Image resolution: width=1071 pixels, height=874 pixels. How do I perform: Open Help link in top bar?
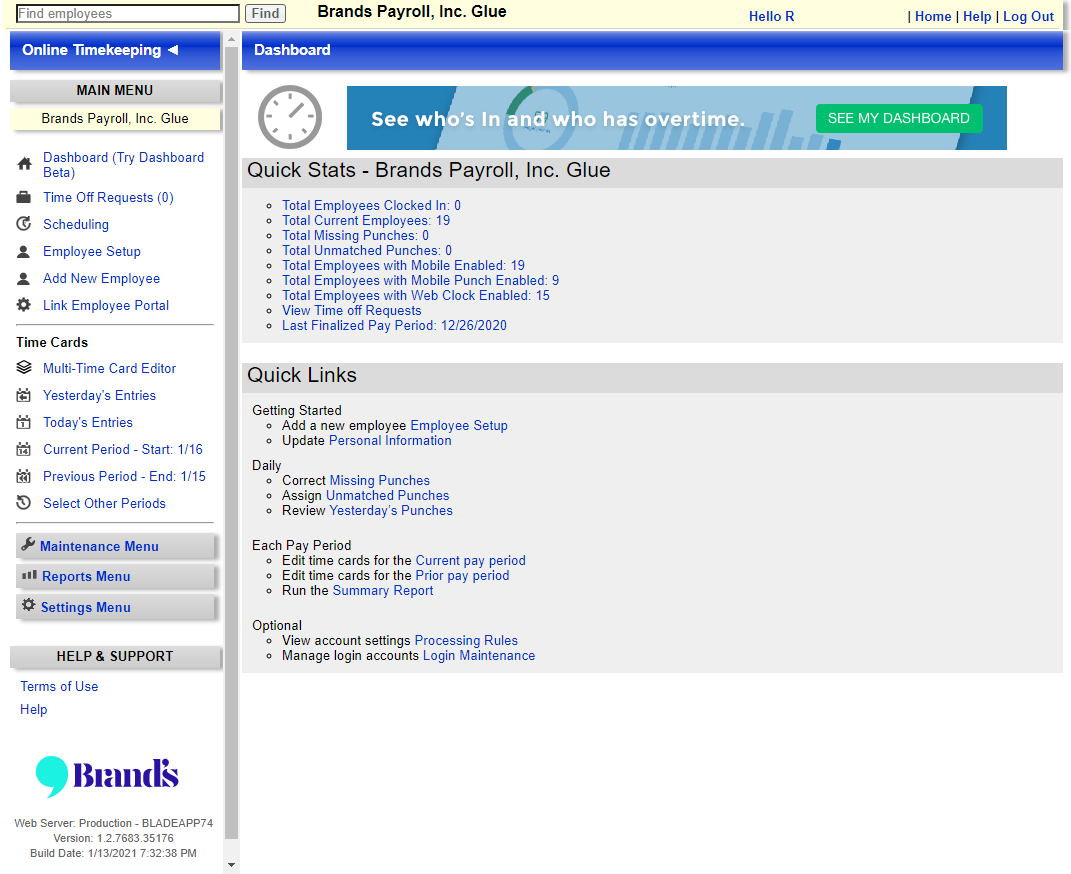pos(977,16)
